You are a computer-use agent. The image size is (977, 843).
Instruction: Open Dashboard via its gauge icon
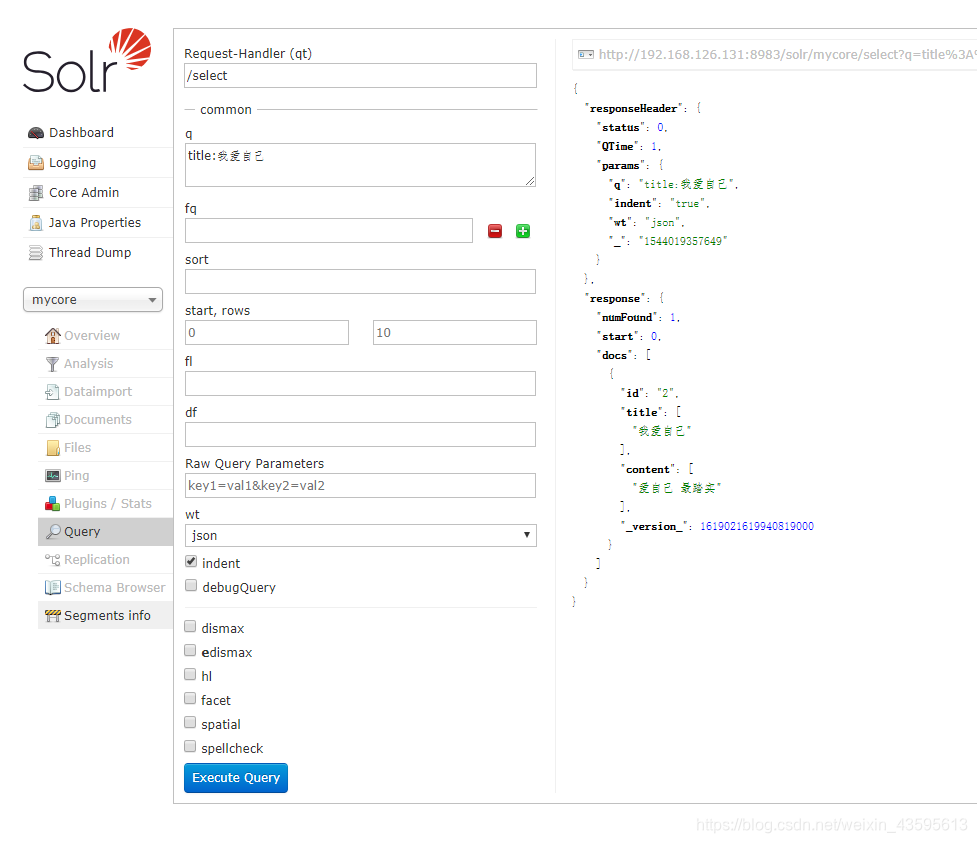click(36, 133)
